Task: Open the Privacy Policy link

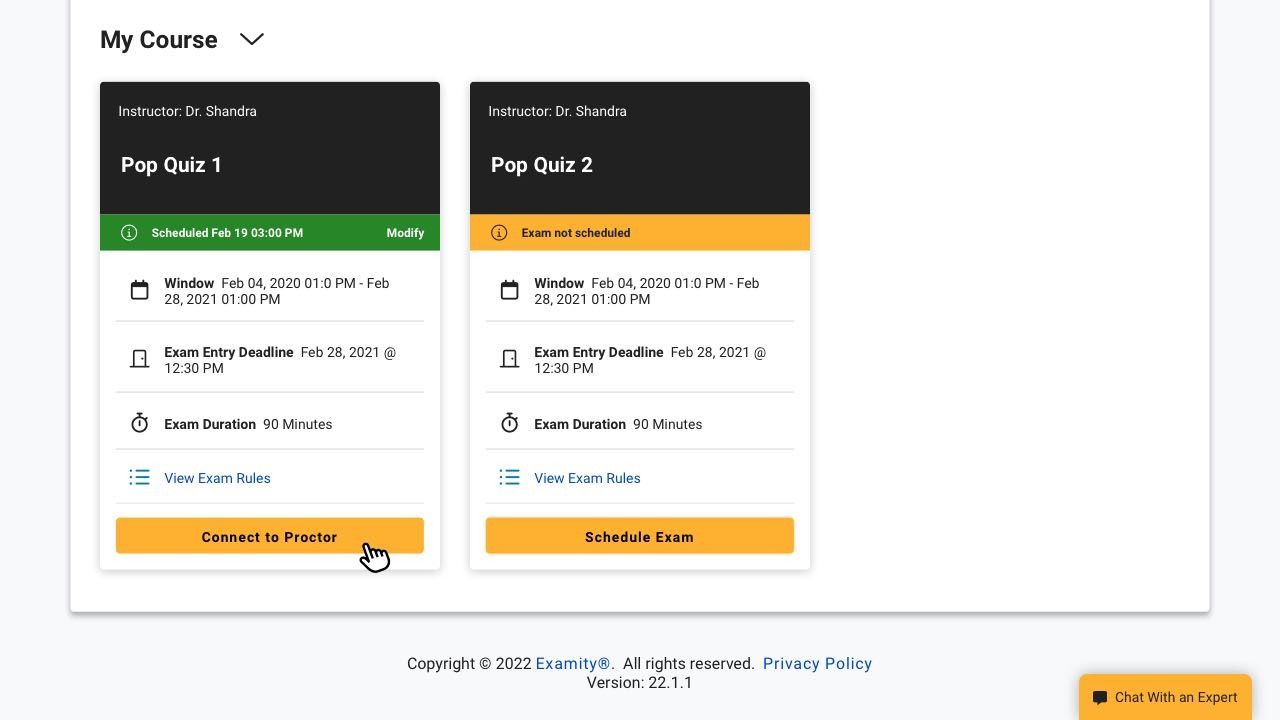Action: click(817, 664)
